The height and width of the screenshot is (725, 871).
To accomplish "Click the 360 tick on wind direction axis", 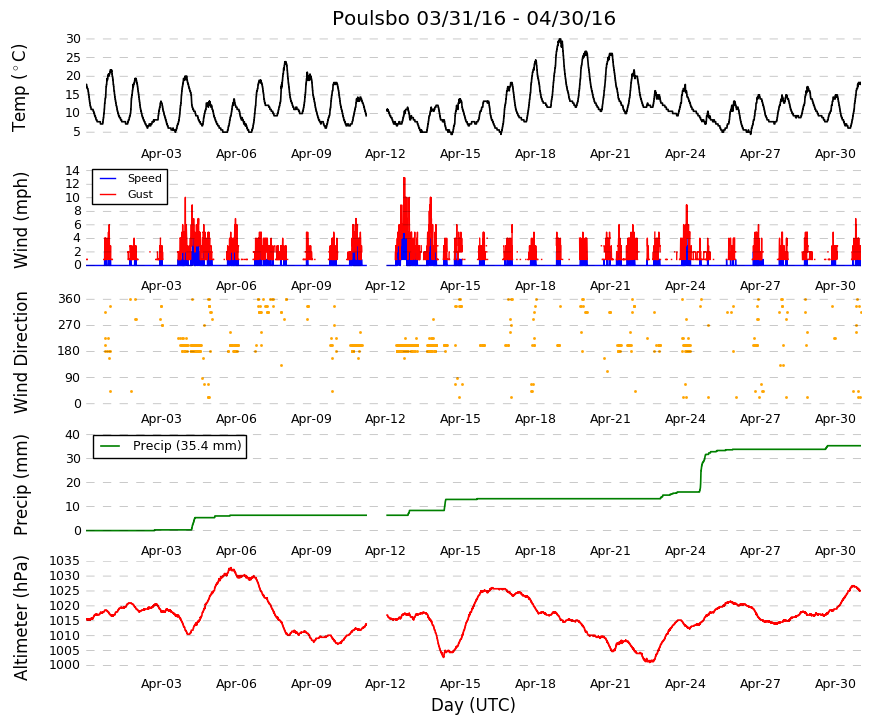I will (69, 299).
